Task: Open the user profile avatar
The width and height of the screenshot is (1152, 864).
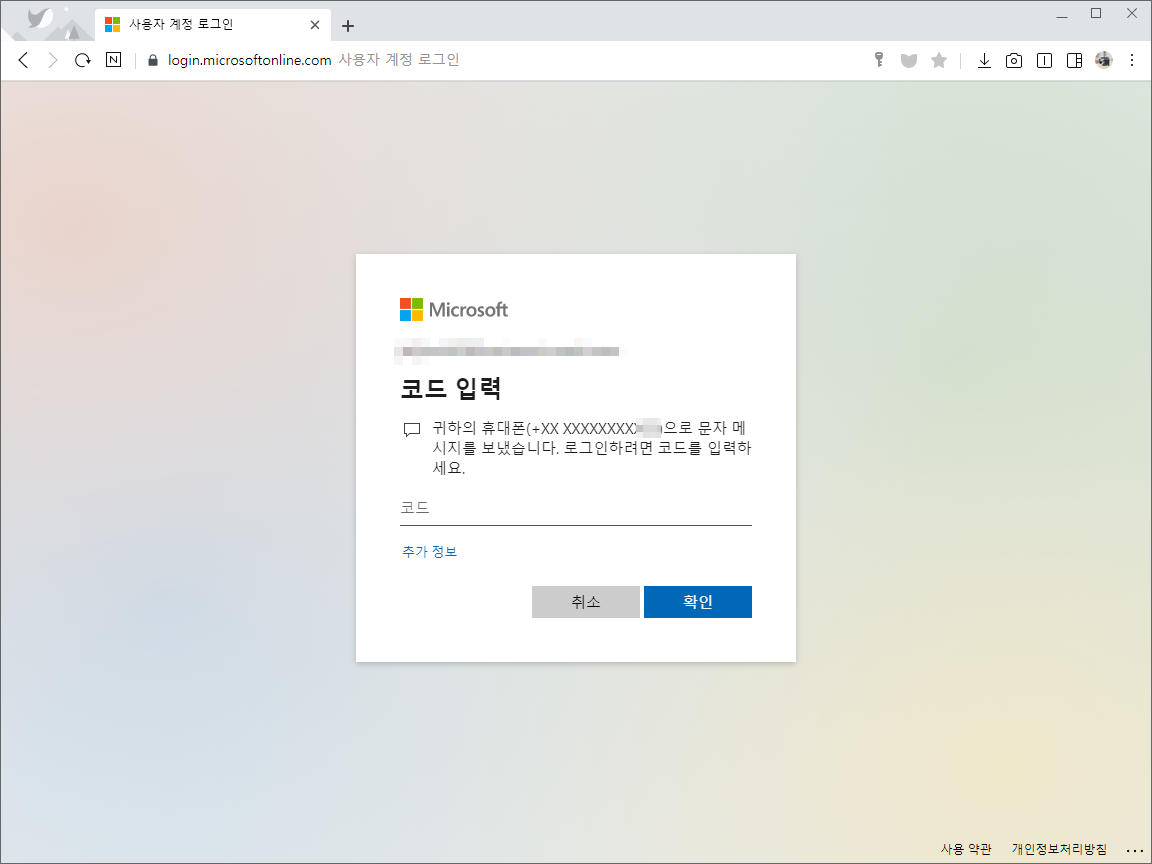Action: coord(1104,60)
